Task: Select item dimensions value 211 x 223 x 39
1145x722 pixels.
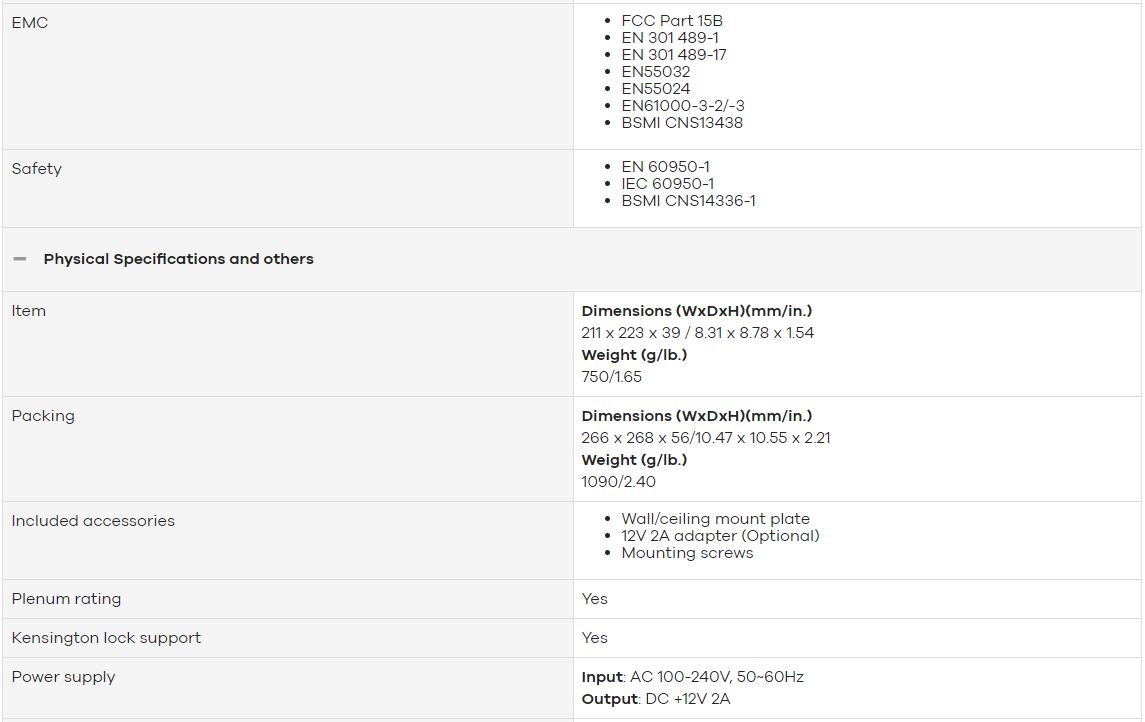Action: point(697,333)
